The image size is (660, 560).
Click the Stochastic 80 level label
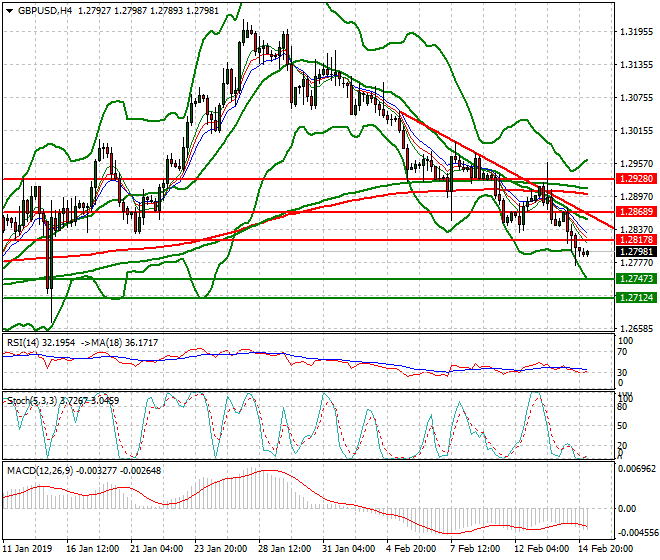click(622, 407)
